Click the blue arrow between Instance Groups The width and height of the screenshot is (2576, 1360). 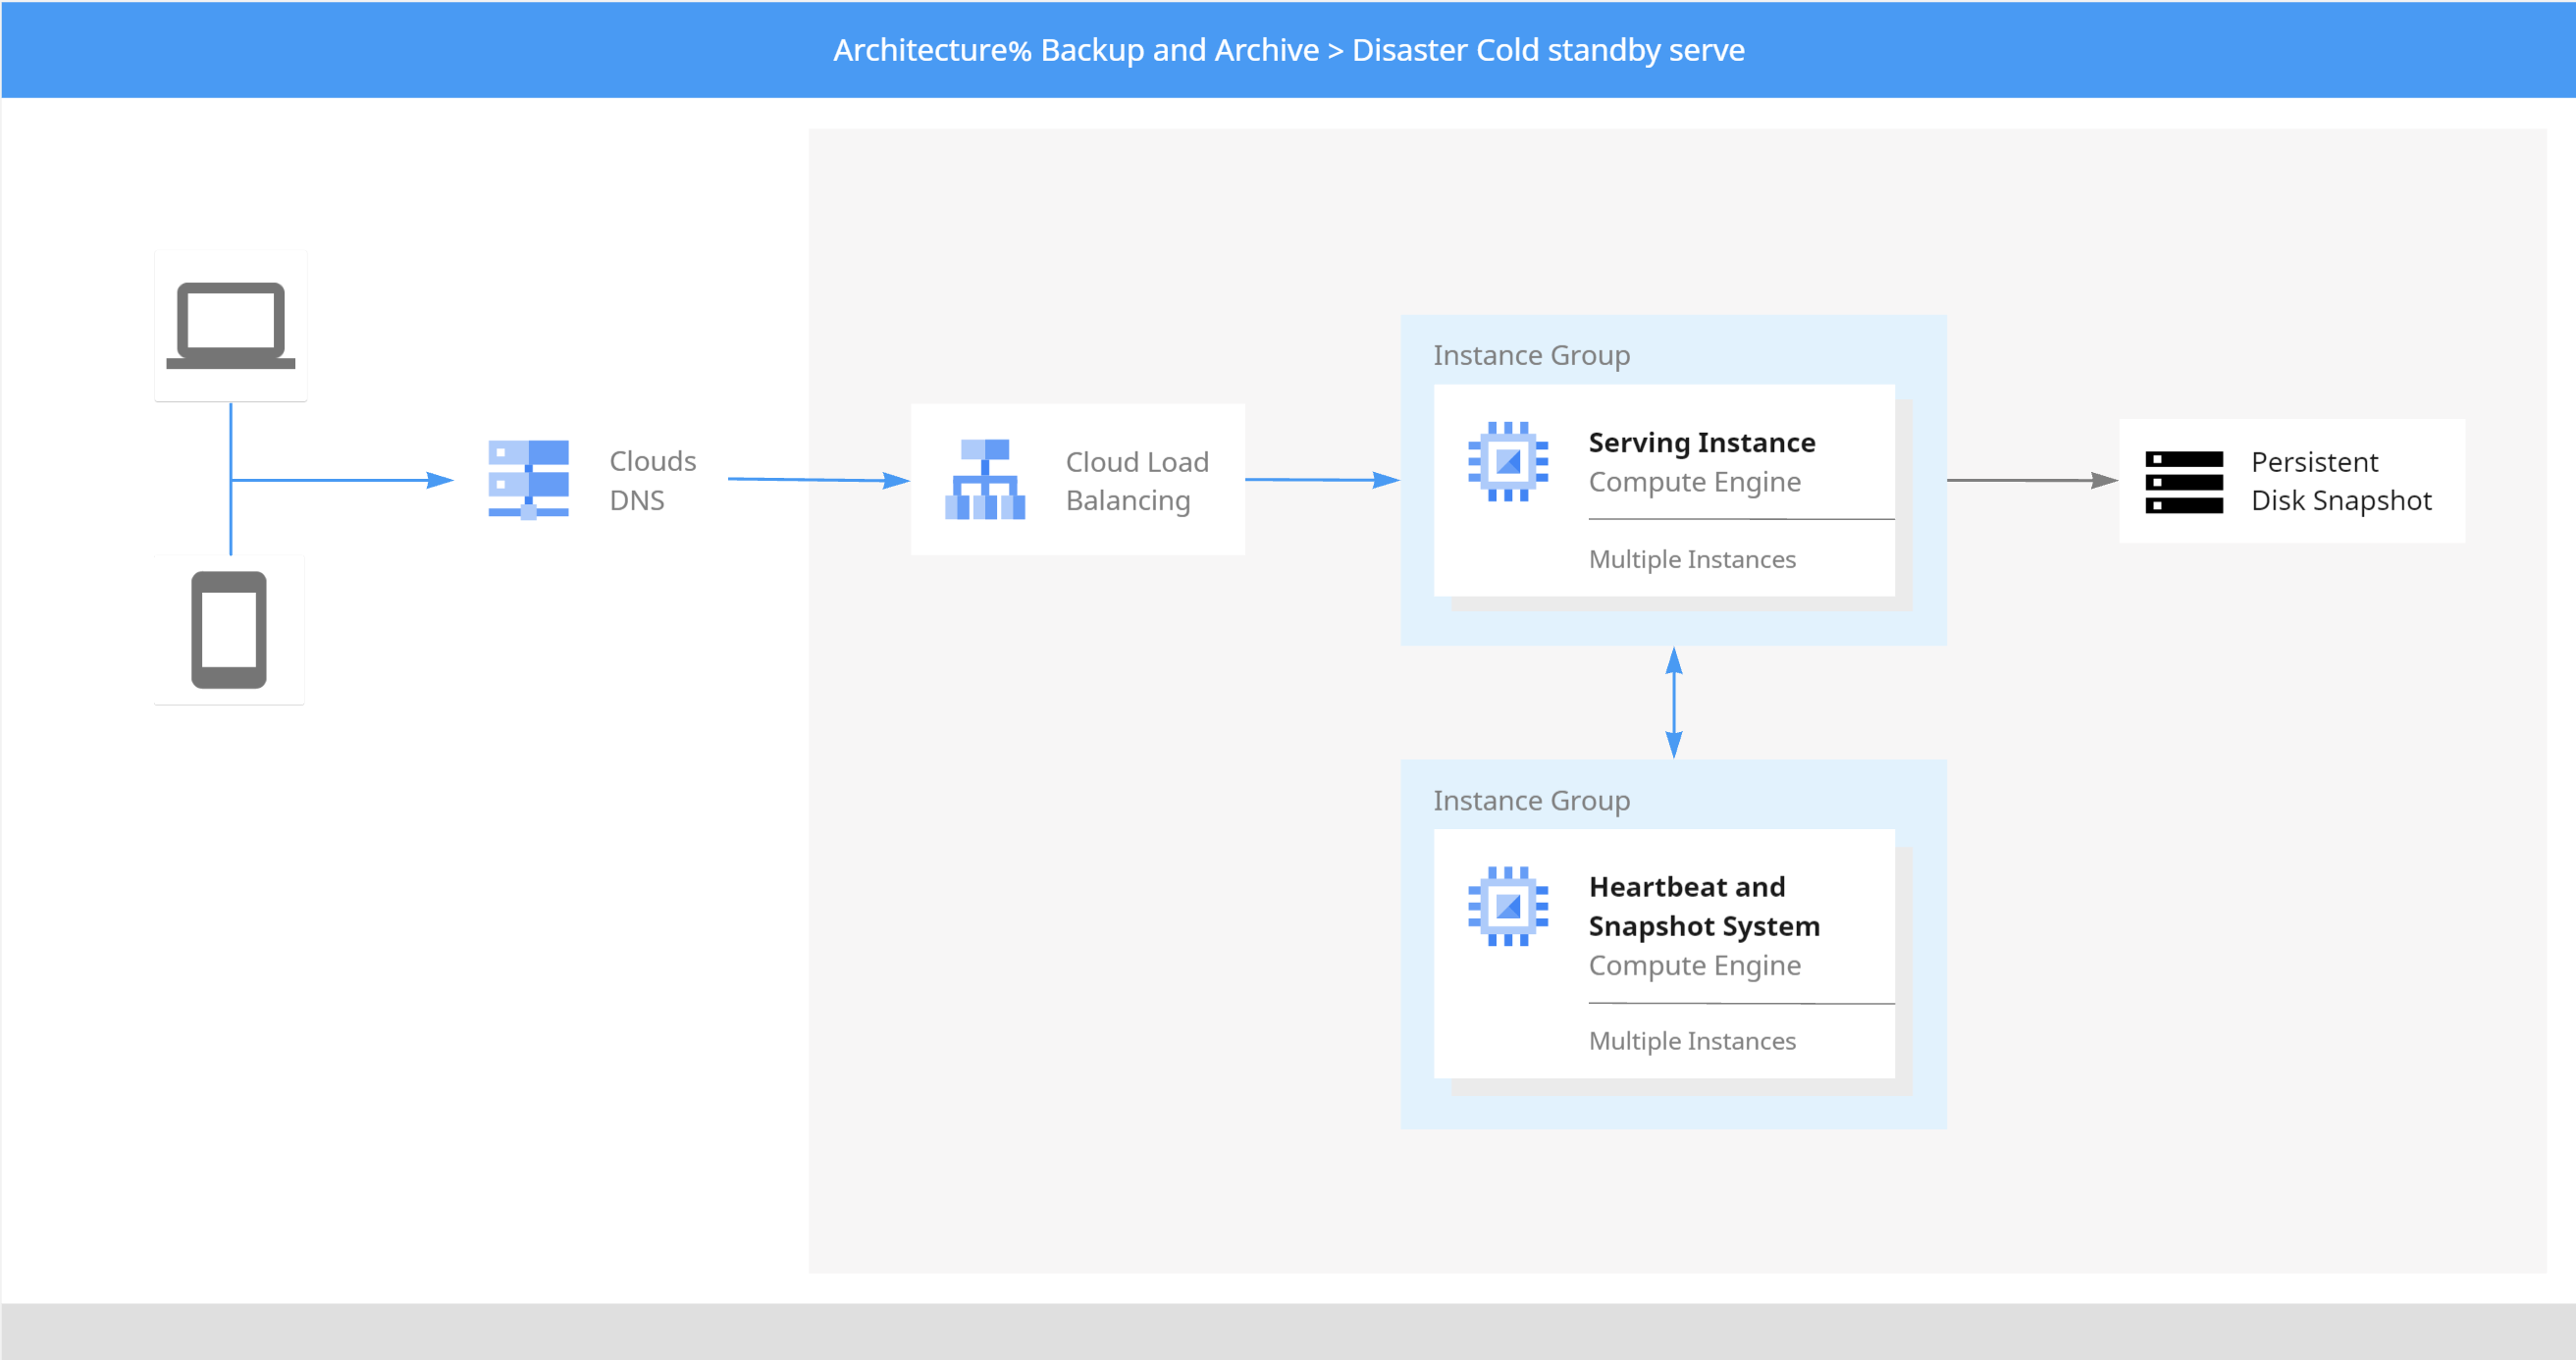(1673, 700)
